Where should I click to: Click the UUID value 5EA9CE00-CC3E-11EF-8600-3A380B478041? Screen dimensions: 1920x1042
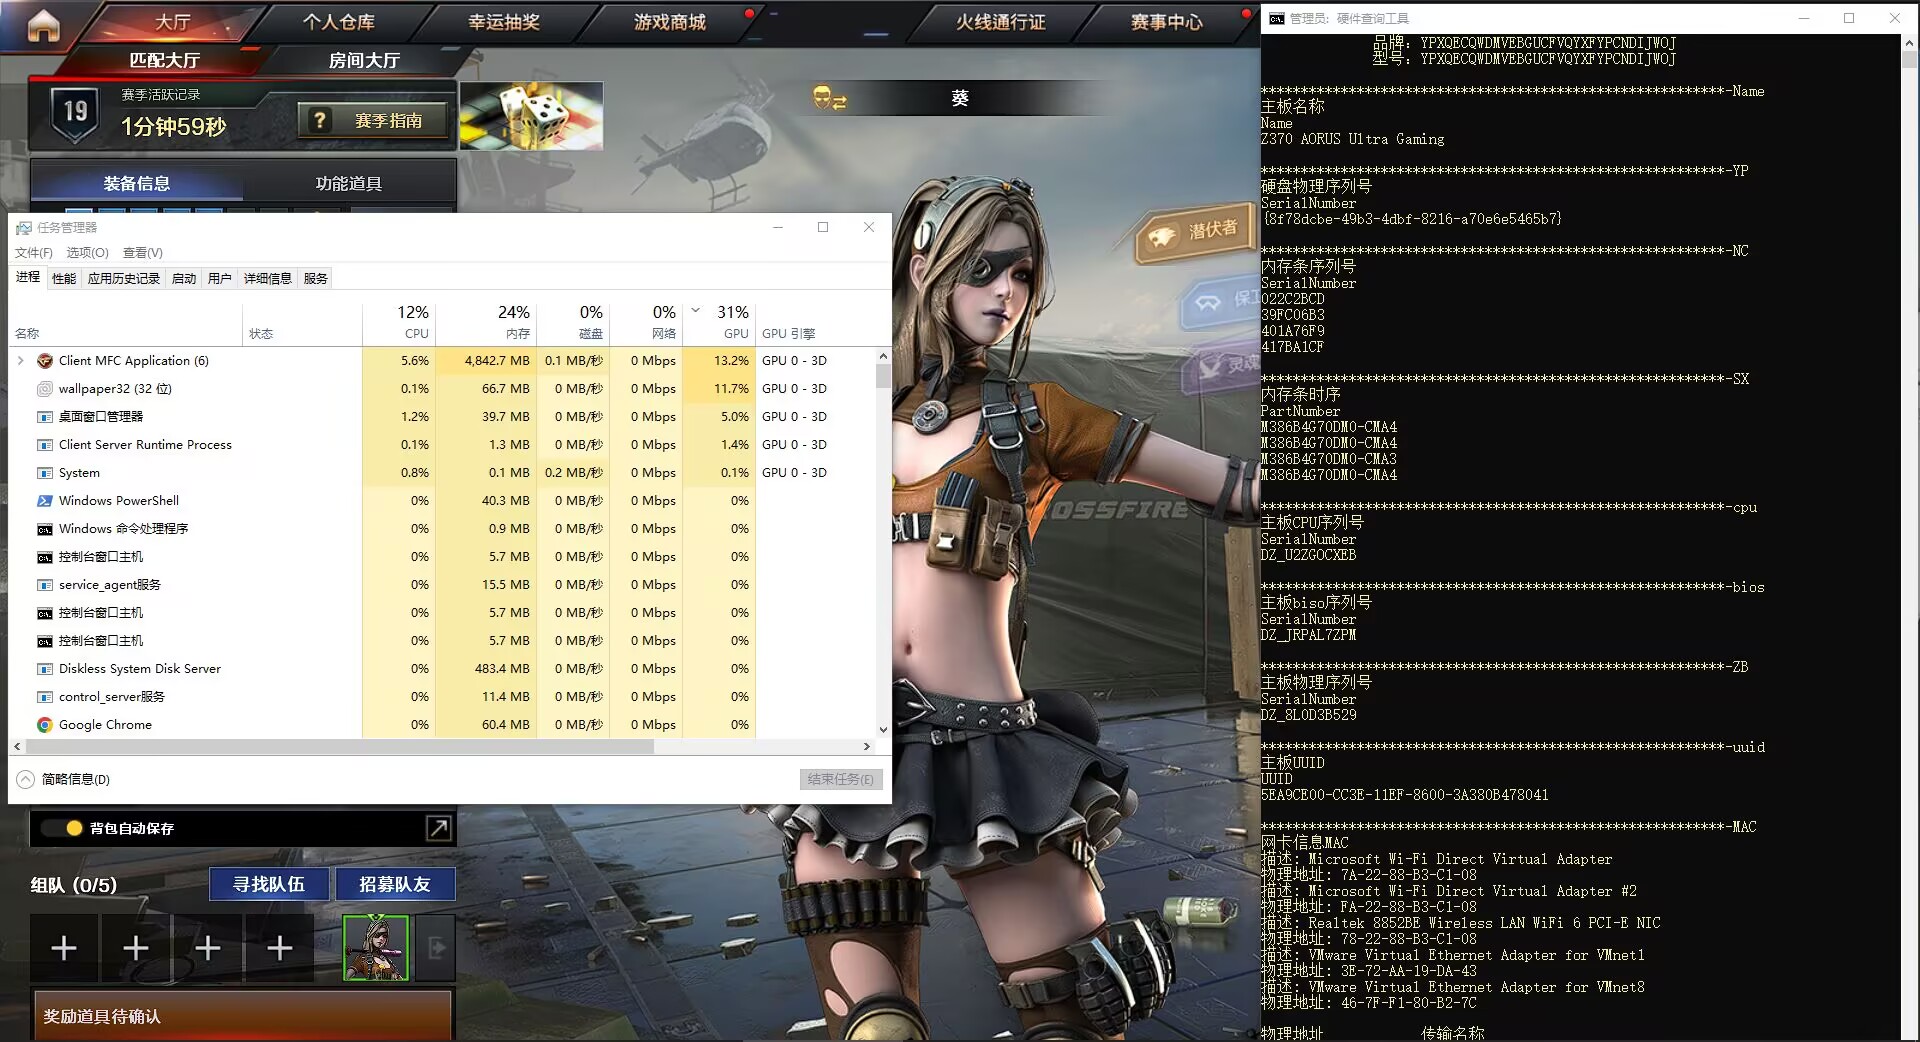[x=1404, y=795]
